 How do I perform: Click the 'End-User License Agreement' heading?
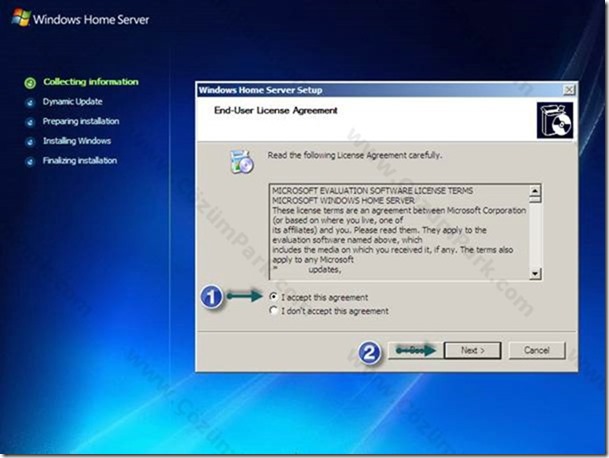[276, 110]
